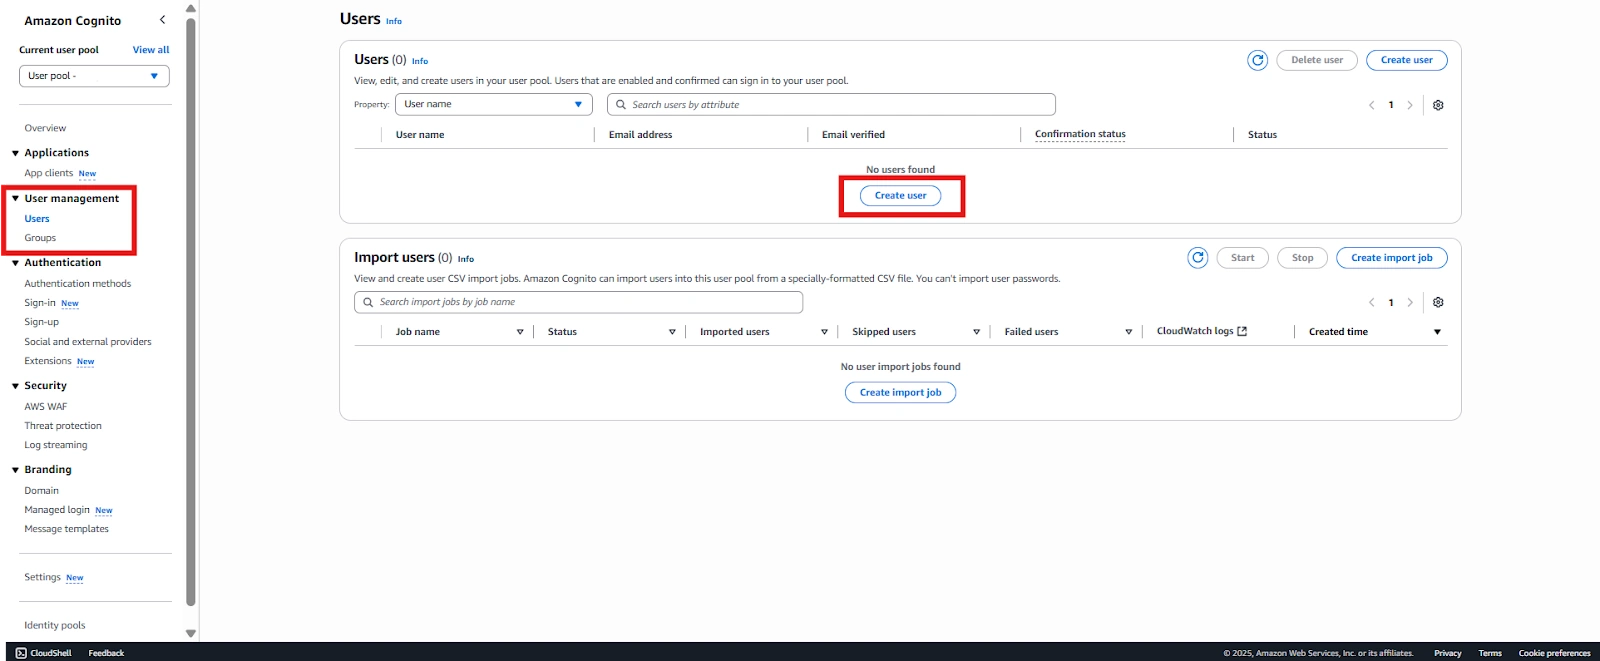Sort by Failed users arrow
Viewport: 1600px width, 661px height.
tap(1128, 332)
